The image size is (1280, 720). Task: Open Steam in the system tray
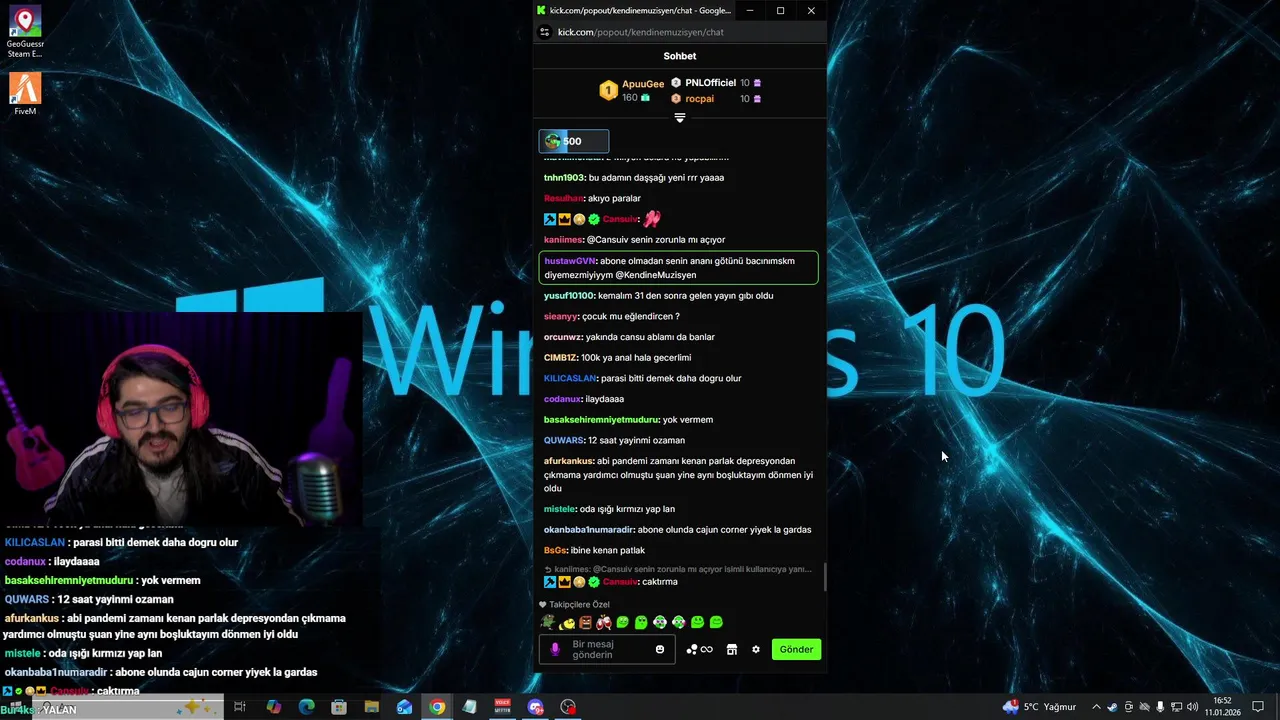coord(1112,707)
